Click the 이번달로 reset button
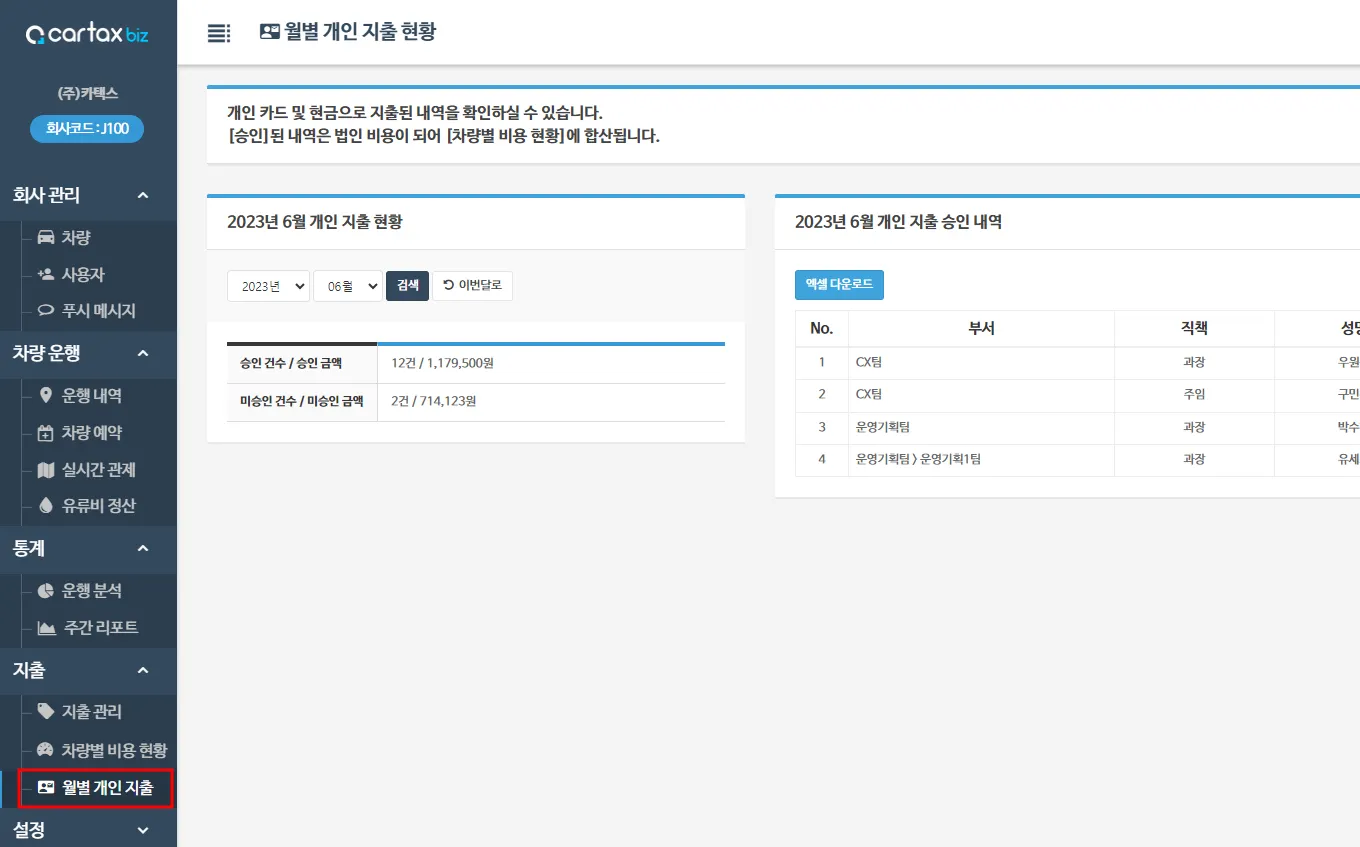This screenshot has width=1360, height=847. click(x=473, y=286)
